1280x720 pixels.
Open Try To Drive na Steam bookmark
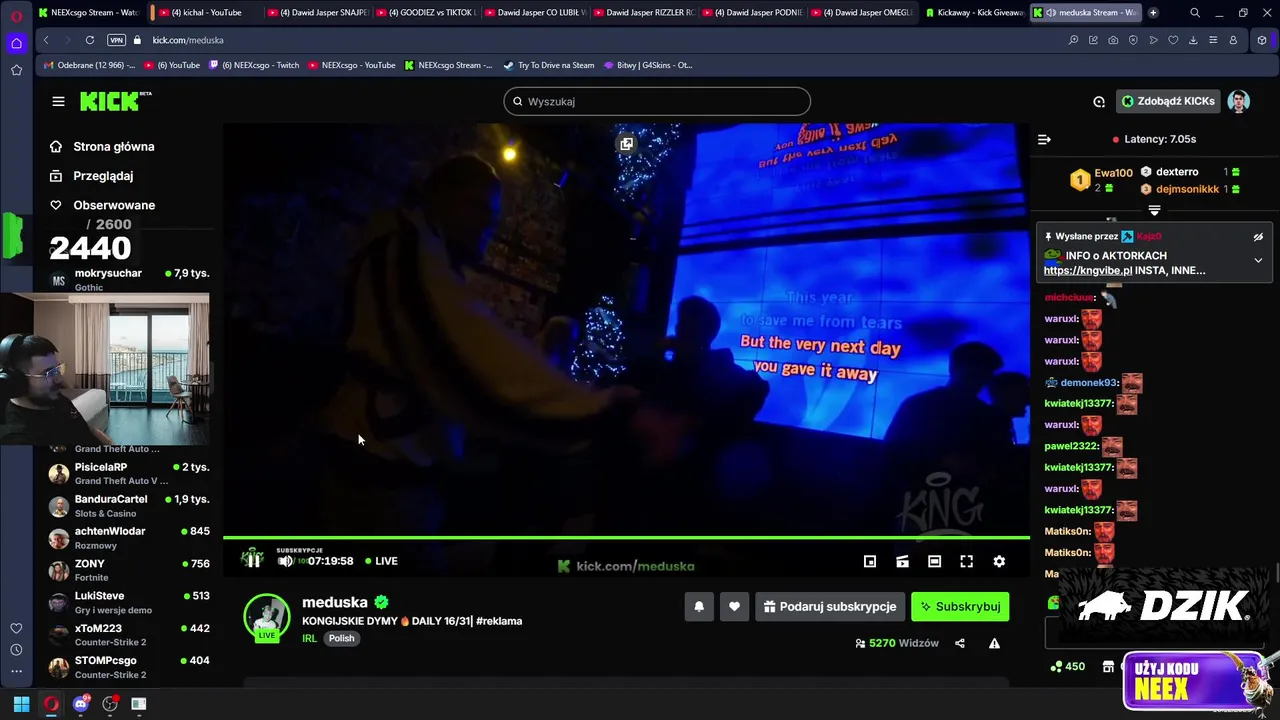(549, 65)
